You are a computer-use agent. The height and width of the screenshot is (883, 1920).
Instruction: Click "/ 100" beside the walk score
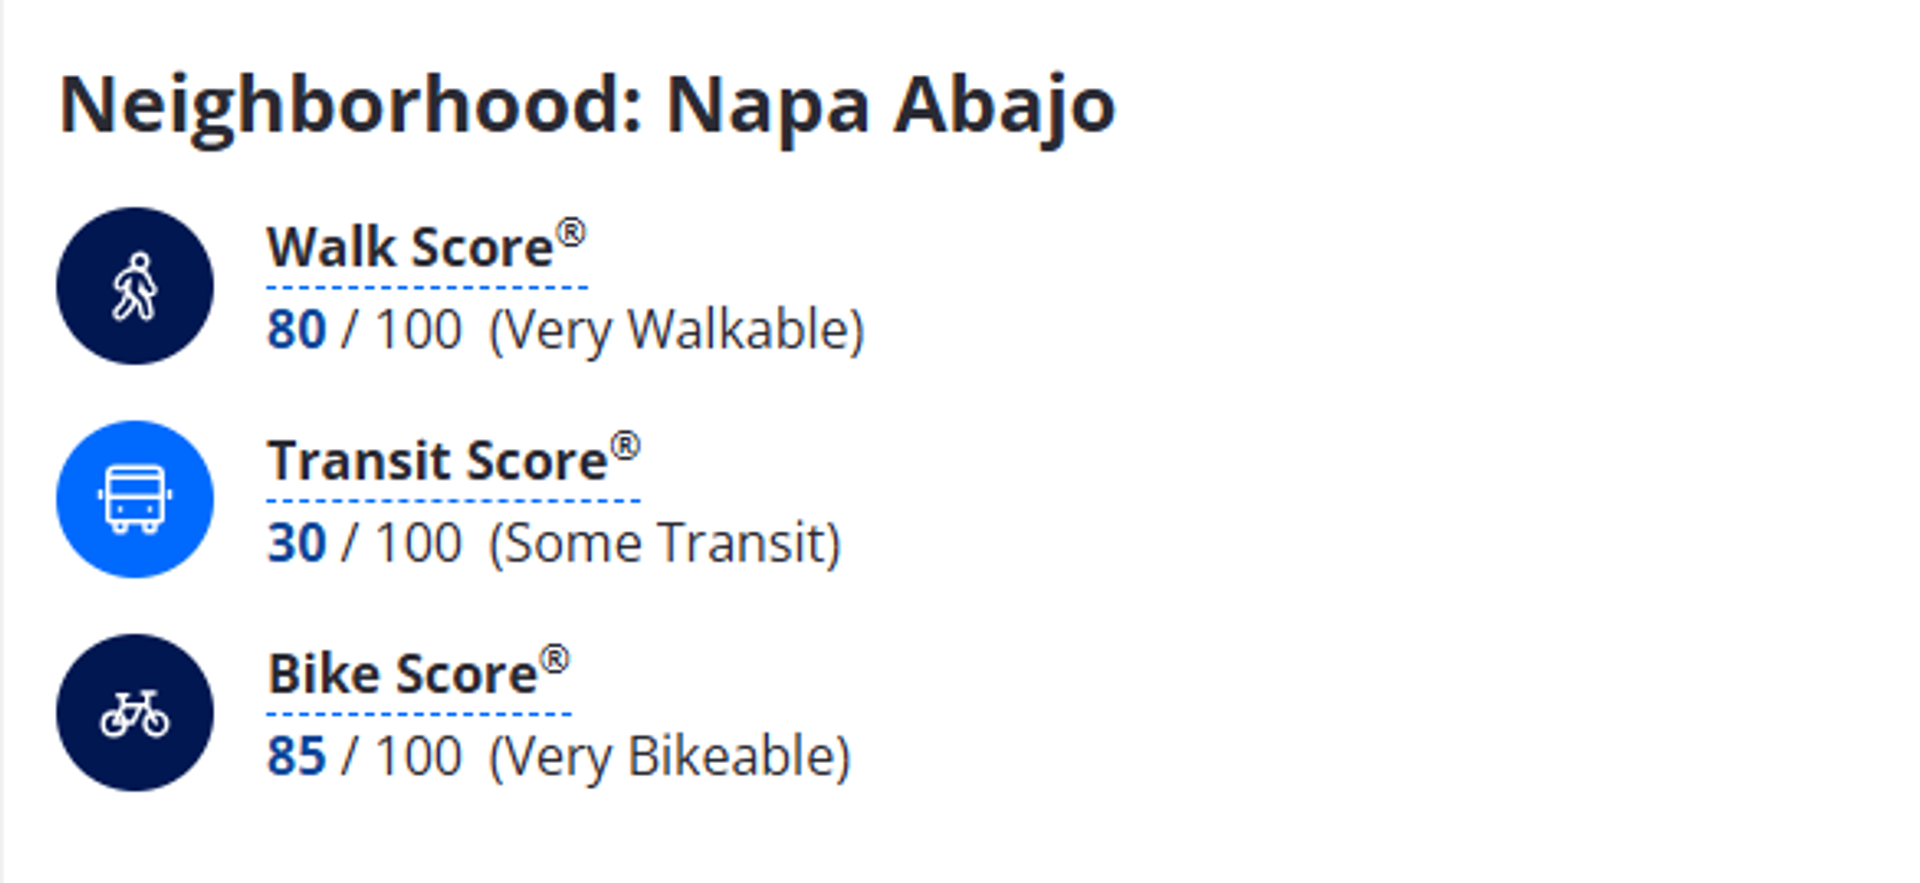pyautogui.click(x=402, y=330)
